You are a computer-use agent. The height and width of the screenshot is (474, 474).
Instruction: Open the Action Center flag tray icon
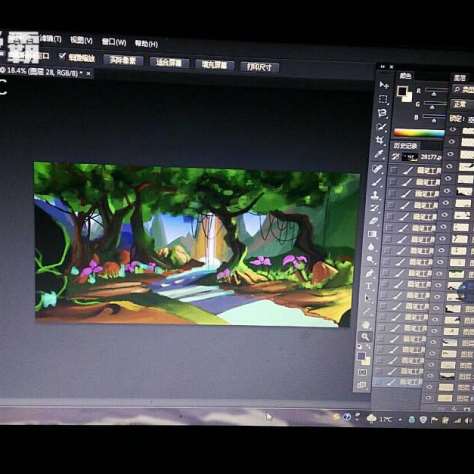[434, 420]
